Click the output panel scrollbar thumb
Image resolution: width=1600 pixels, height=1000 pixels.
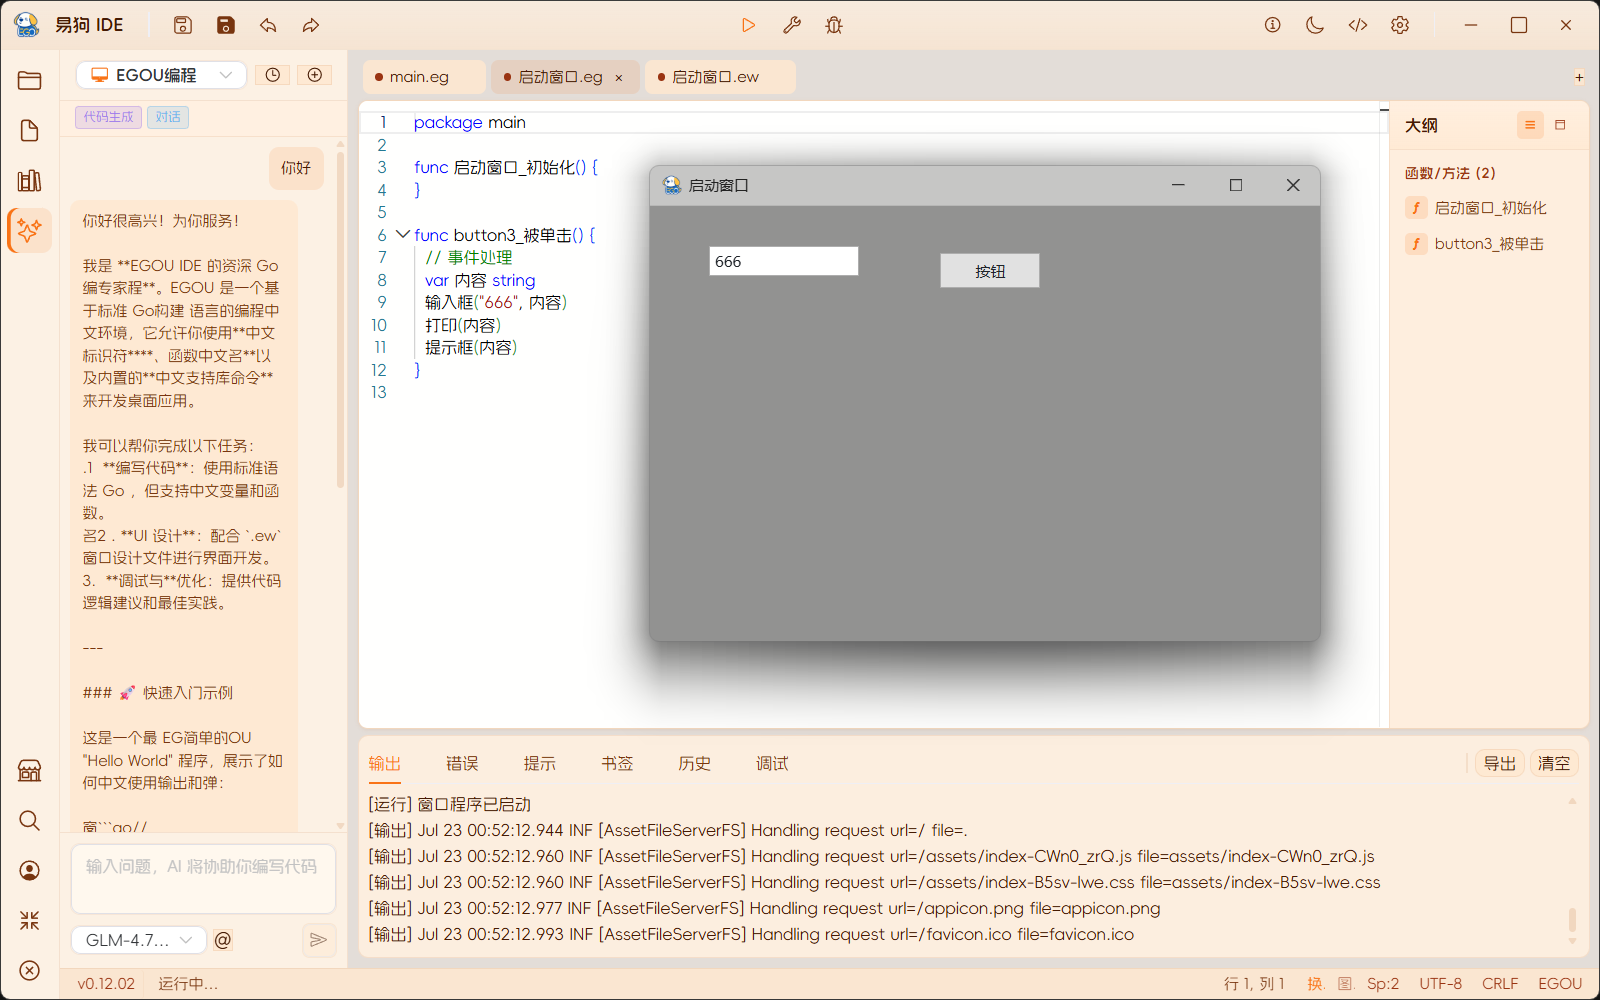pyautogui.click(x=1572, y=920)
